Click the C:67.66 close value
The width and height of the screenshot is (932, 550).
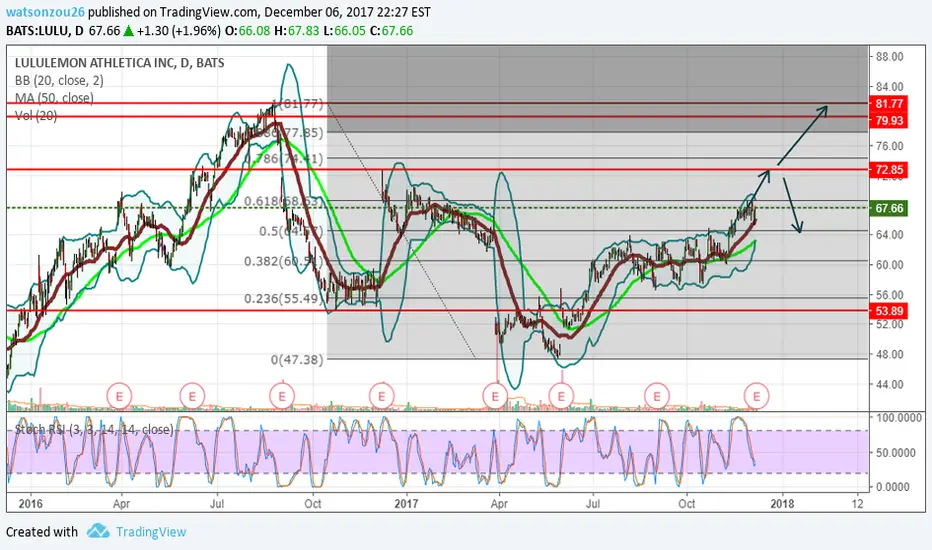(391, 31)
